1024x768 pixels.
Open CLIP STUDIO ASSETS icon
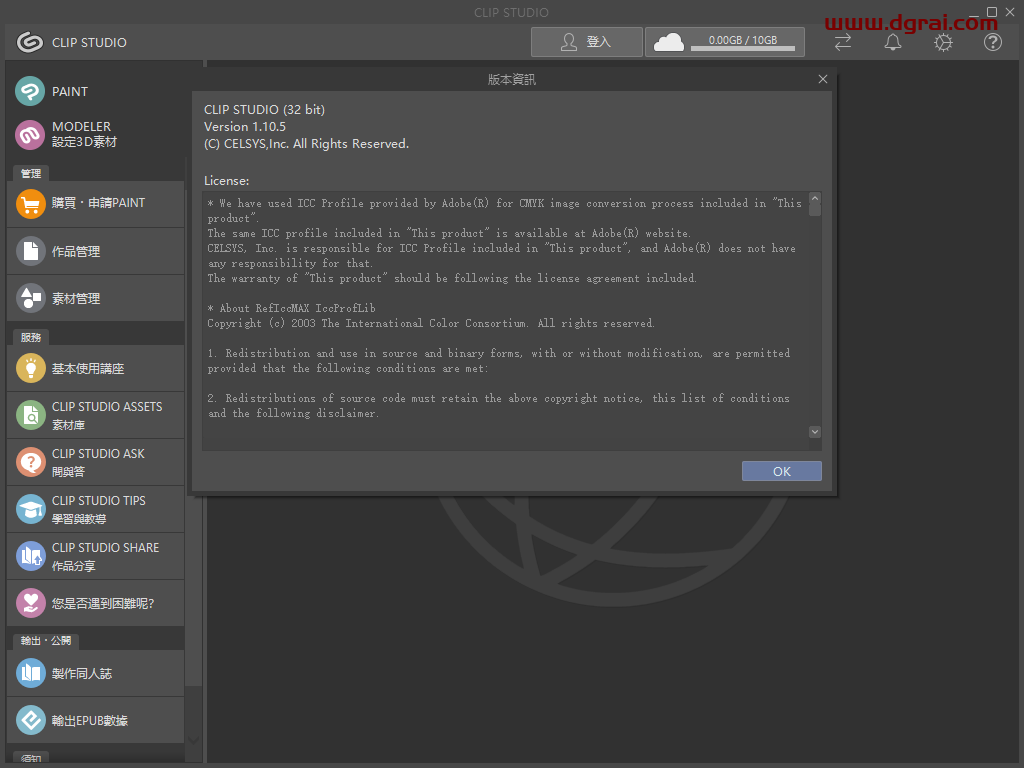click(30, 415)
